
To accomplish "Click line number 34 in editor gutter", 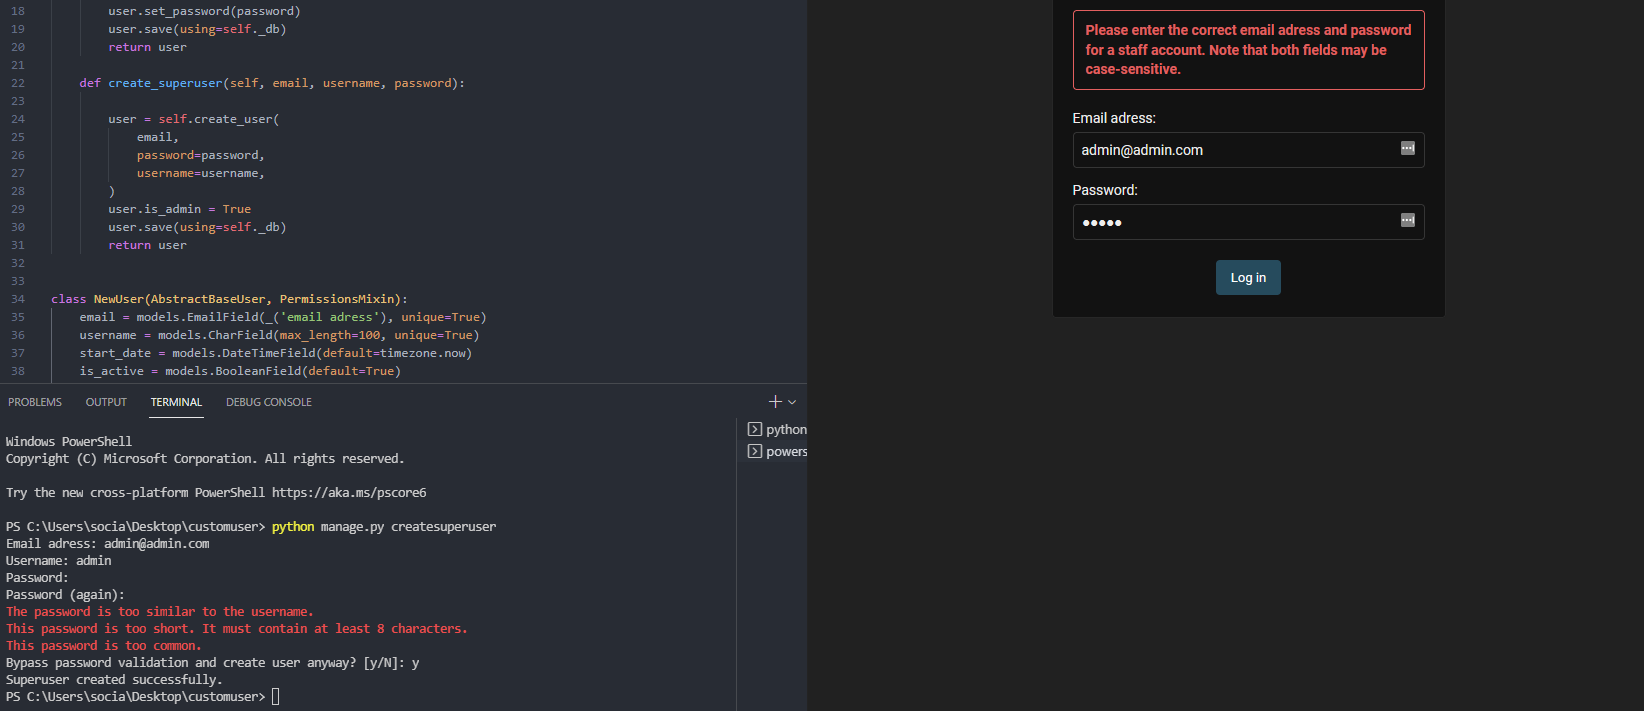I will (x=18, y=299).
